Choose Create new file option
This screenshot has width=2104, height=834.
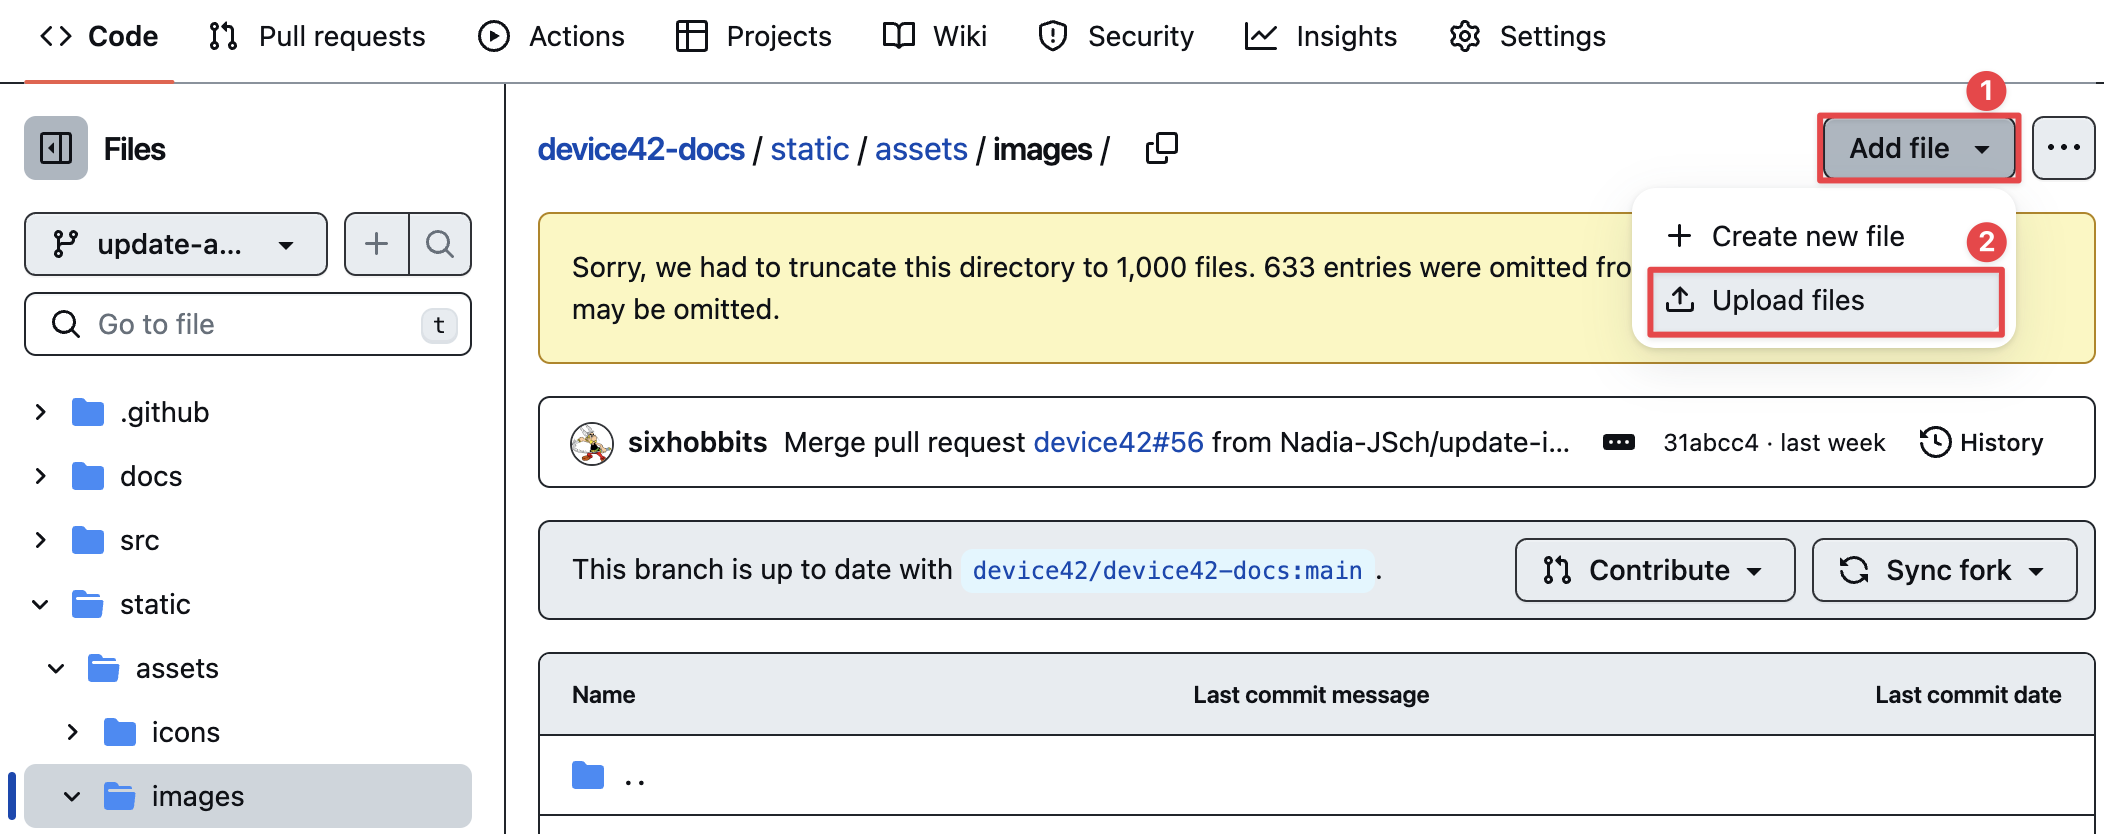pos(1807,236)
